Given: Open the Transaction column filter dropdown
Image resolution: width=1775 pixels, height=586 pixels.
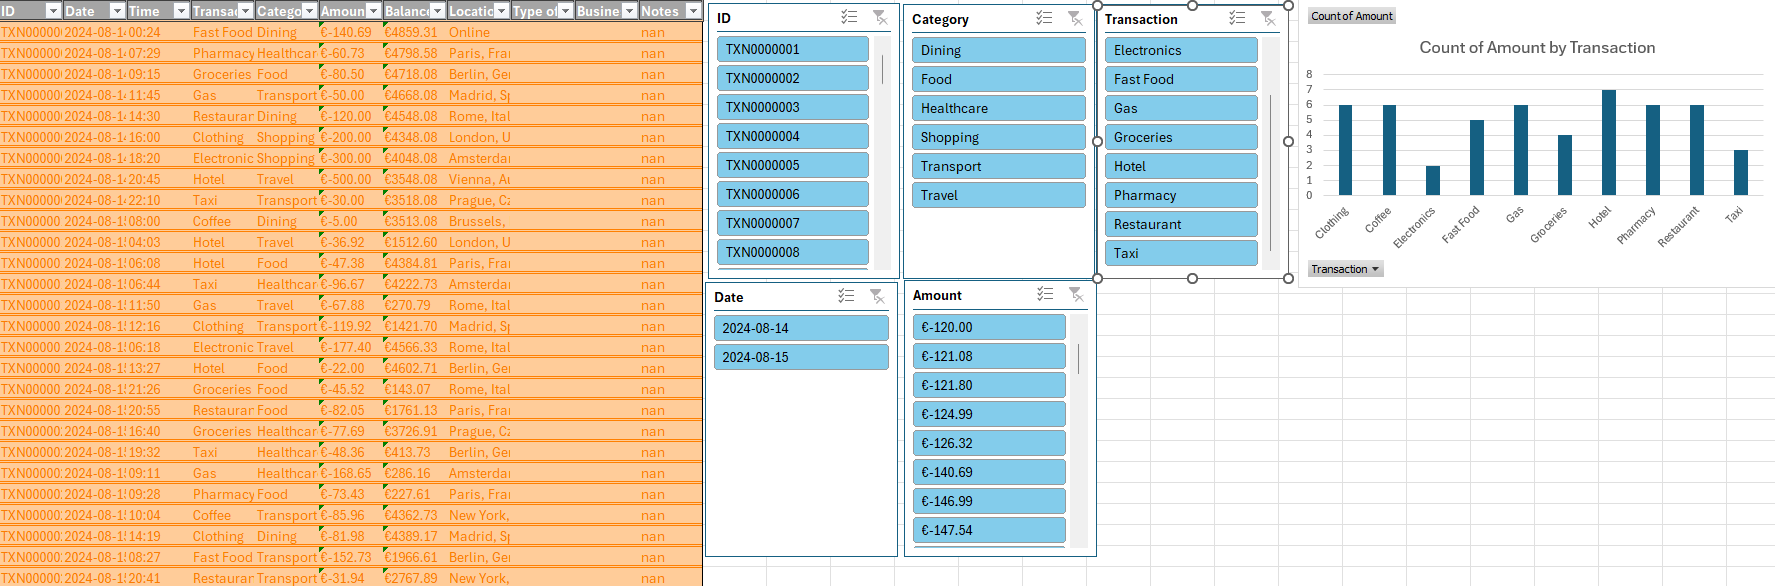Looking at the screenshot, I should point(245,11).
